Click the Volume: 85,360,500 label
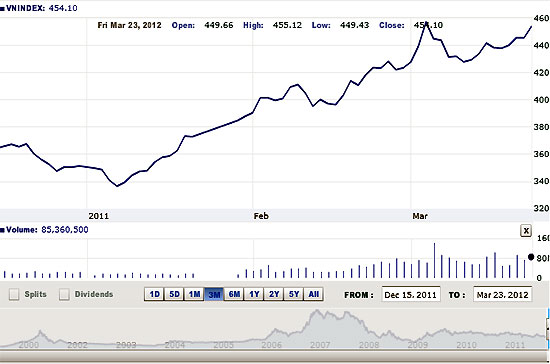Viewport: 550px width, 364px height. pos(45,230)
